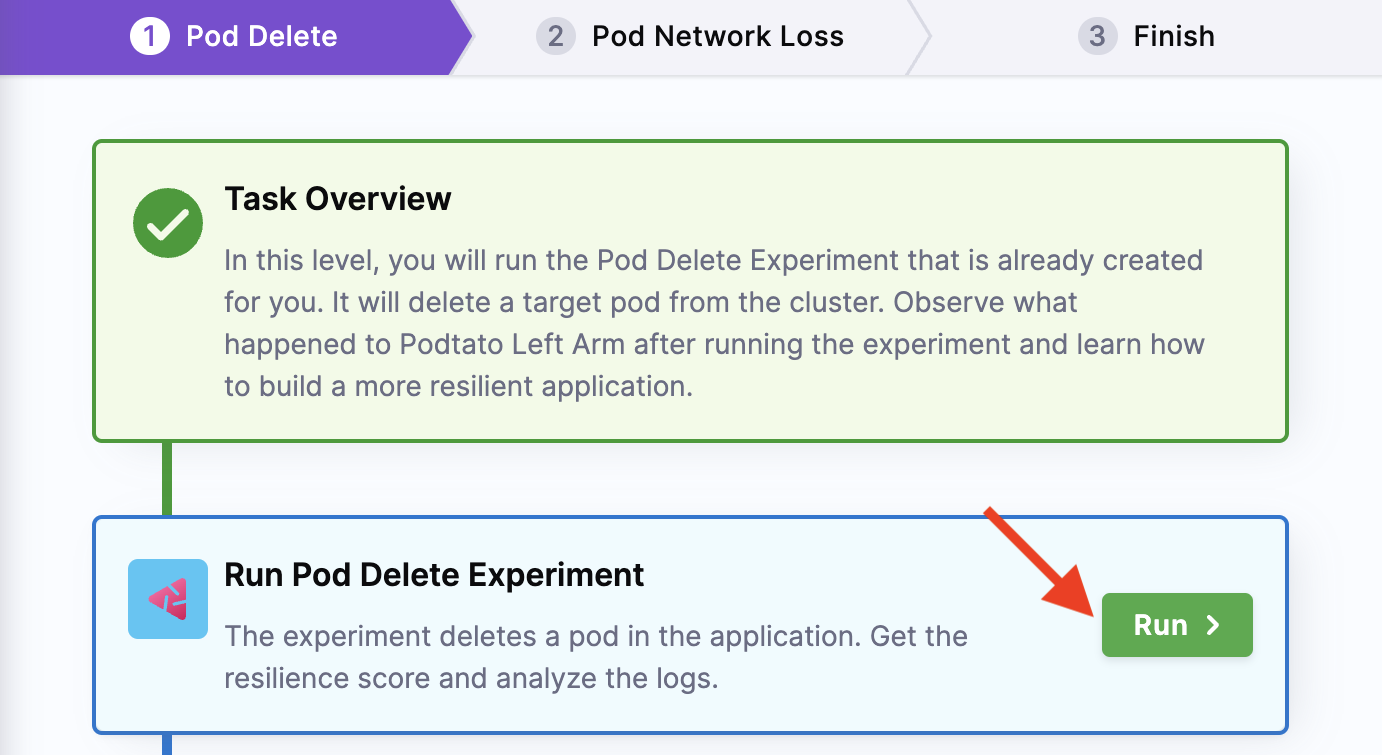Viewport: 1382px width, 755px height.
Task: Switch to the Pod Network Loss step
Action: point(717,37)
